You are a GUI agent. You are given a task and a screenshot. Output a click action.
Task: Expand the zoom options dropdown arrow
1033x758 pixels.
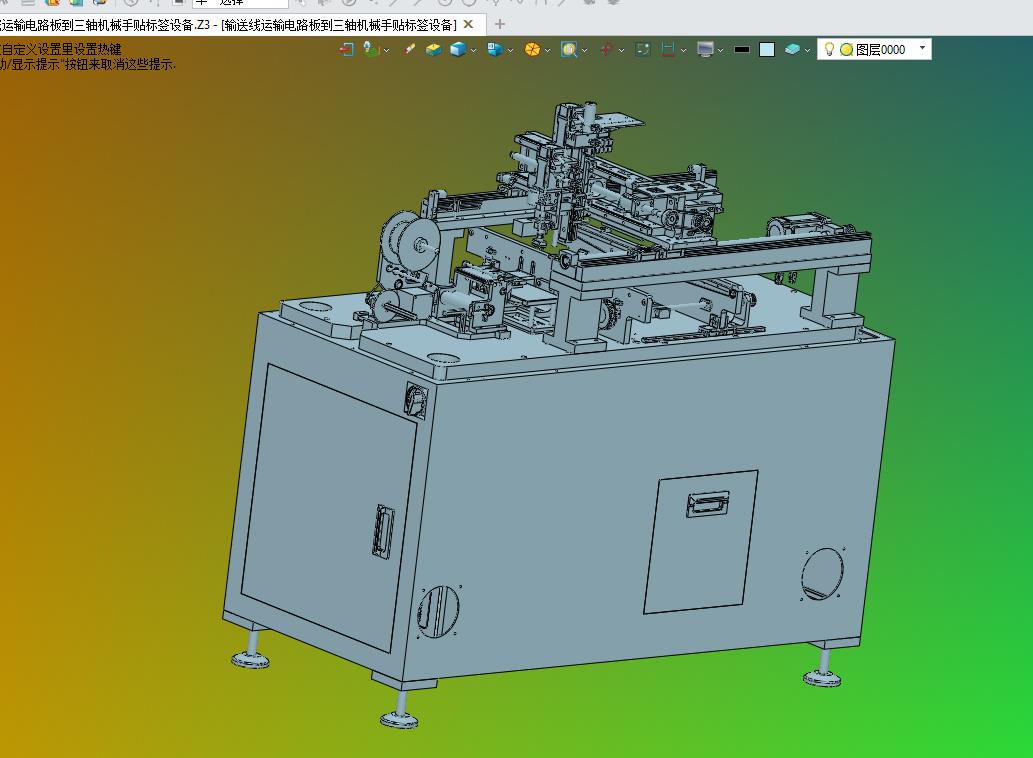[x=584, y=50]
